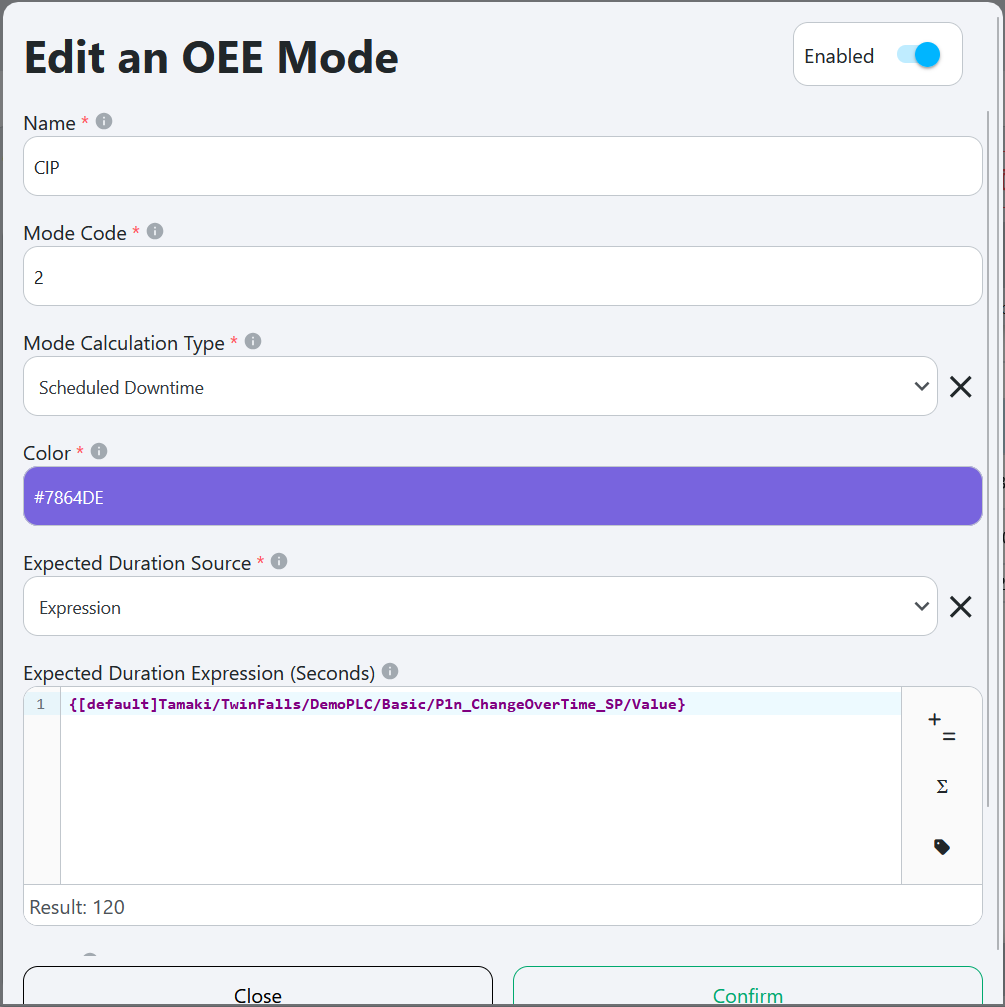Image resolution: width=1005 pixels, height=1007 pixels.
Task: Click inside the Mode Code field
Action: [x=500, y=276]
